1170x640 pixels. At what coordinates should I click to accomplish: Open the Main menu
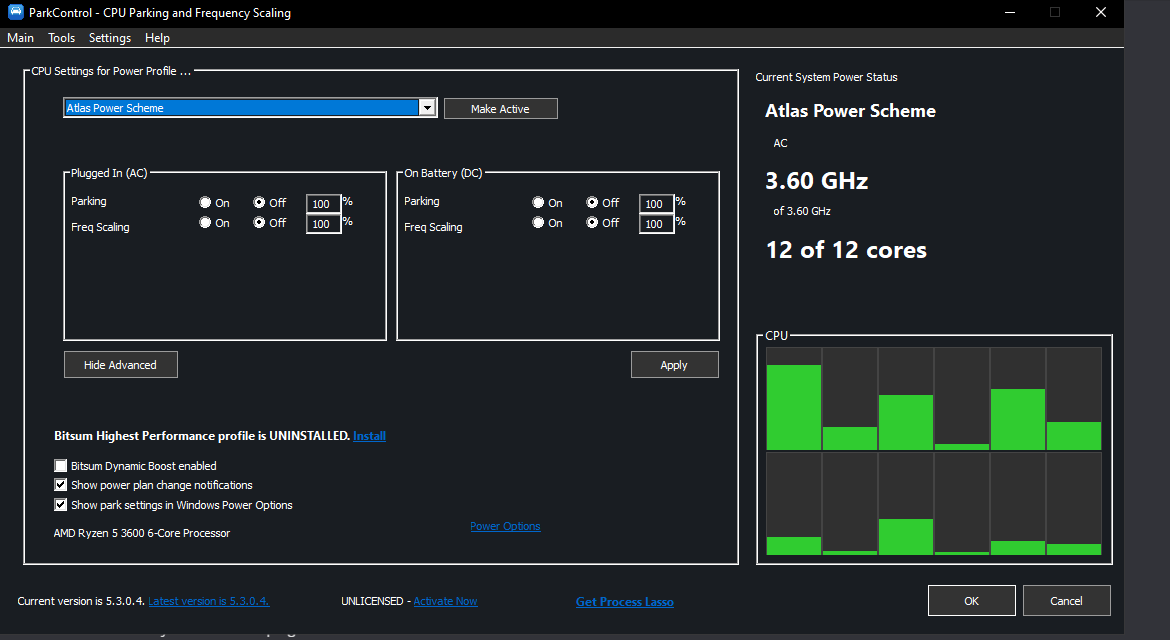[x=21, y=38]
